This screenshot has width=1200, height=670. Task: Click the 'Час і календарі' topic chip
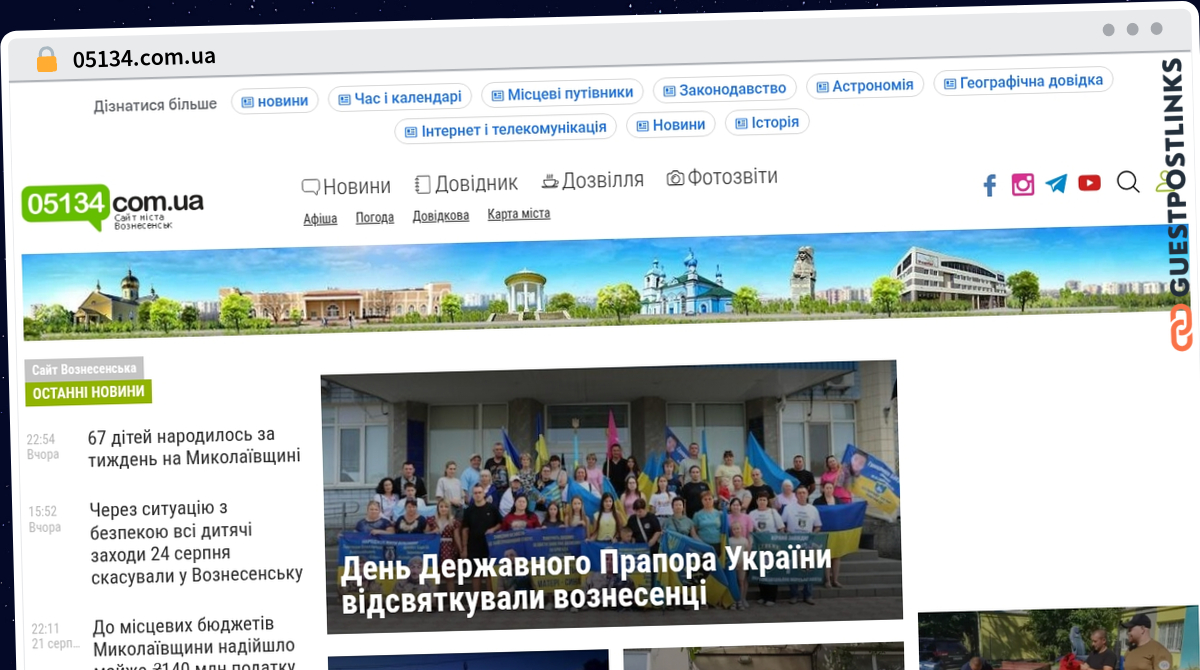point(400,98)
